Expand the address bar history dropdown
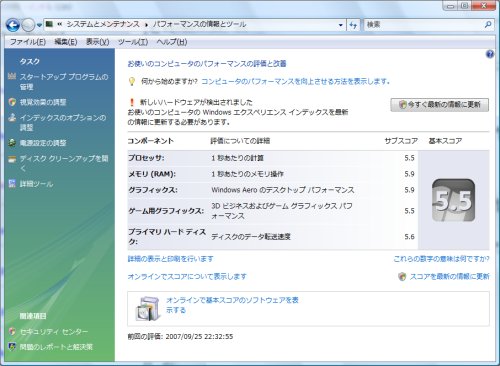 coord(341,25)
